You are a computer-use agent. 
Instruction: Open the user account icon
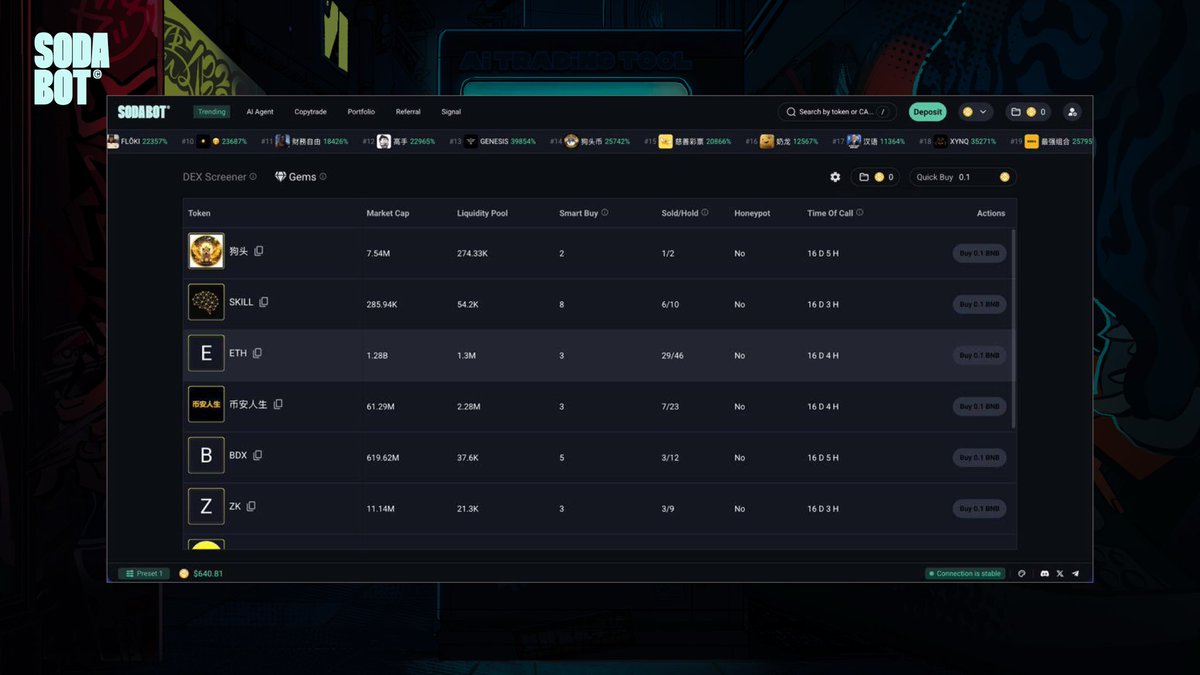(1072, 112)
